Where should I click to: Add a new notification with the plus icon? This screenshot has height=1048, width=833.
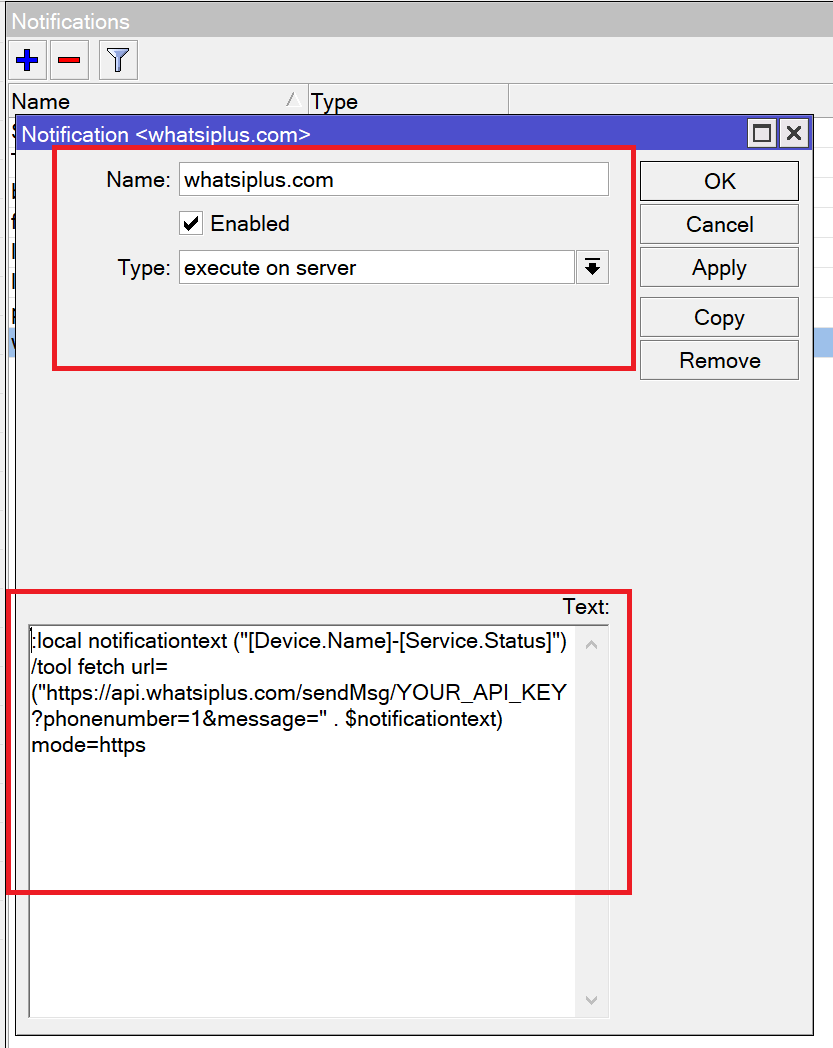click(x=27, y=60)
